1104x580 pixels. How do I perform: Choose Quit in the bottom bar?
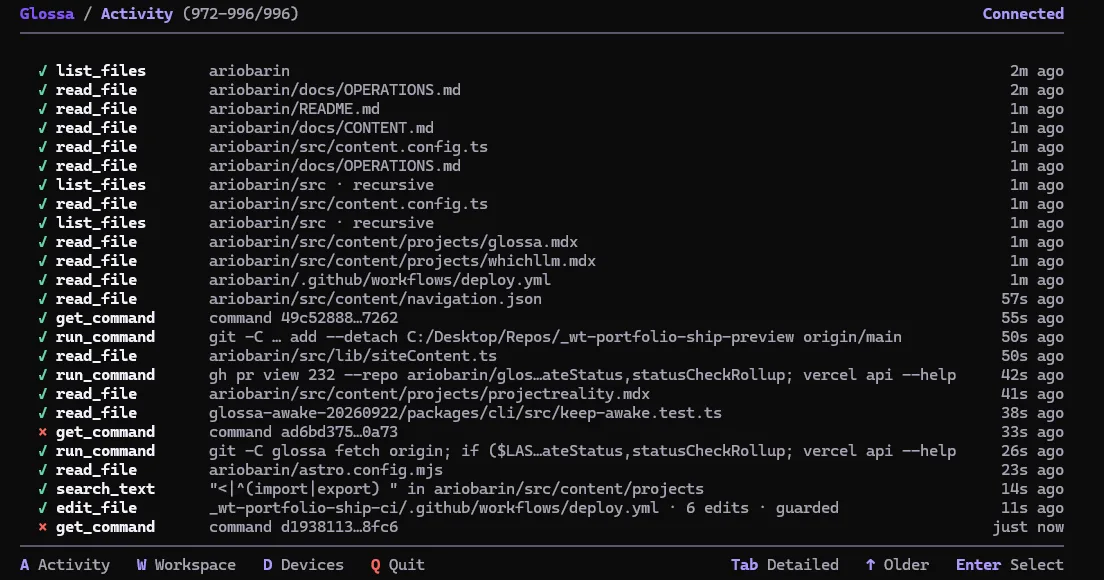click(x=397, y=565)
